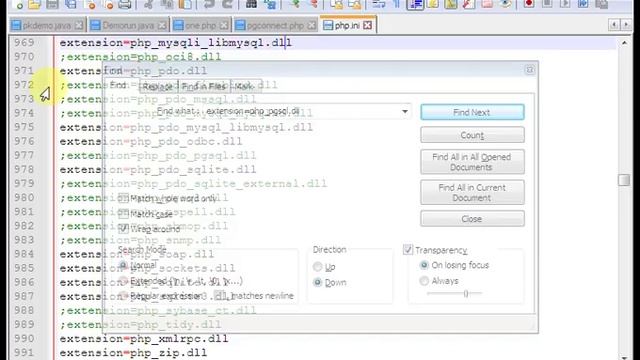Toggle the '. matches newline' checkbox

[220, 296]
